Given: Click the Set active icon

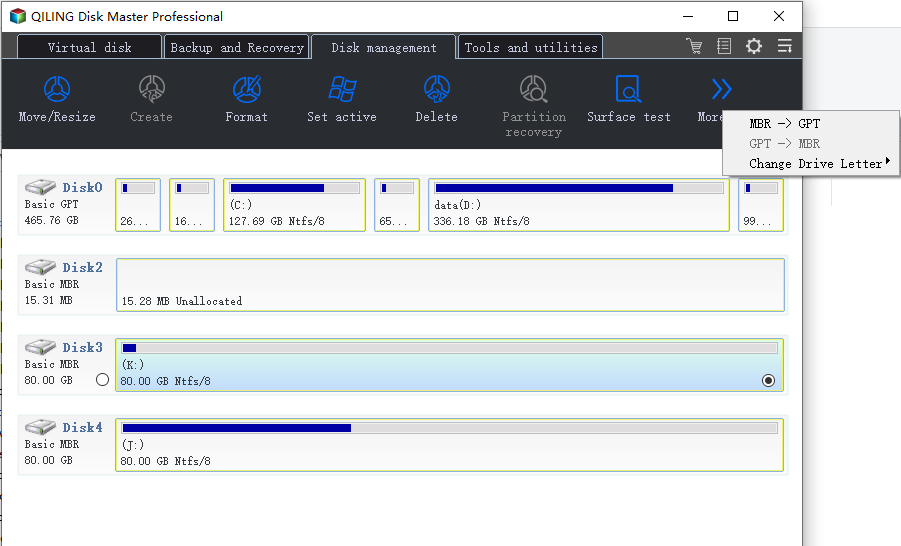Looking at the screenshot, I should (342, 89).
